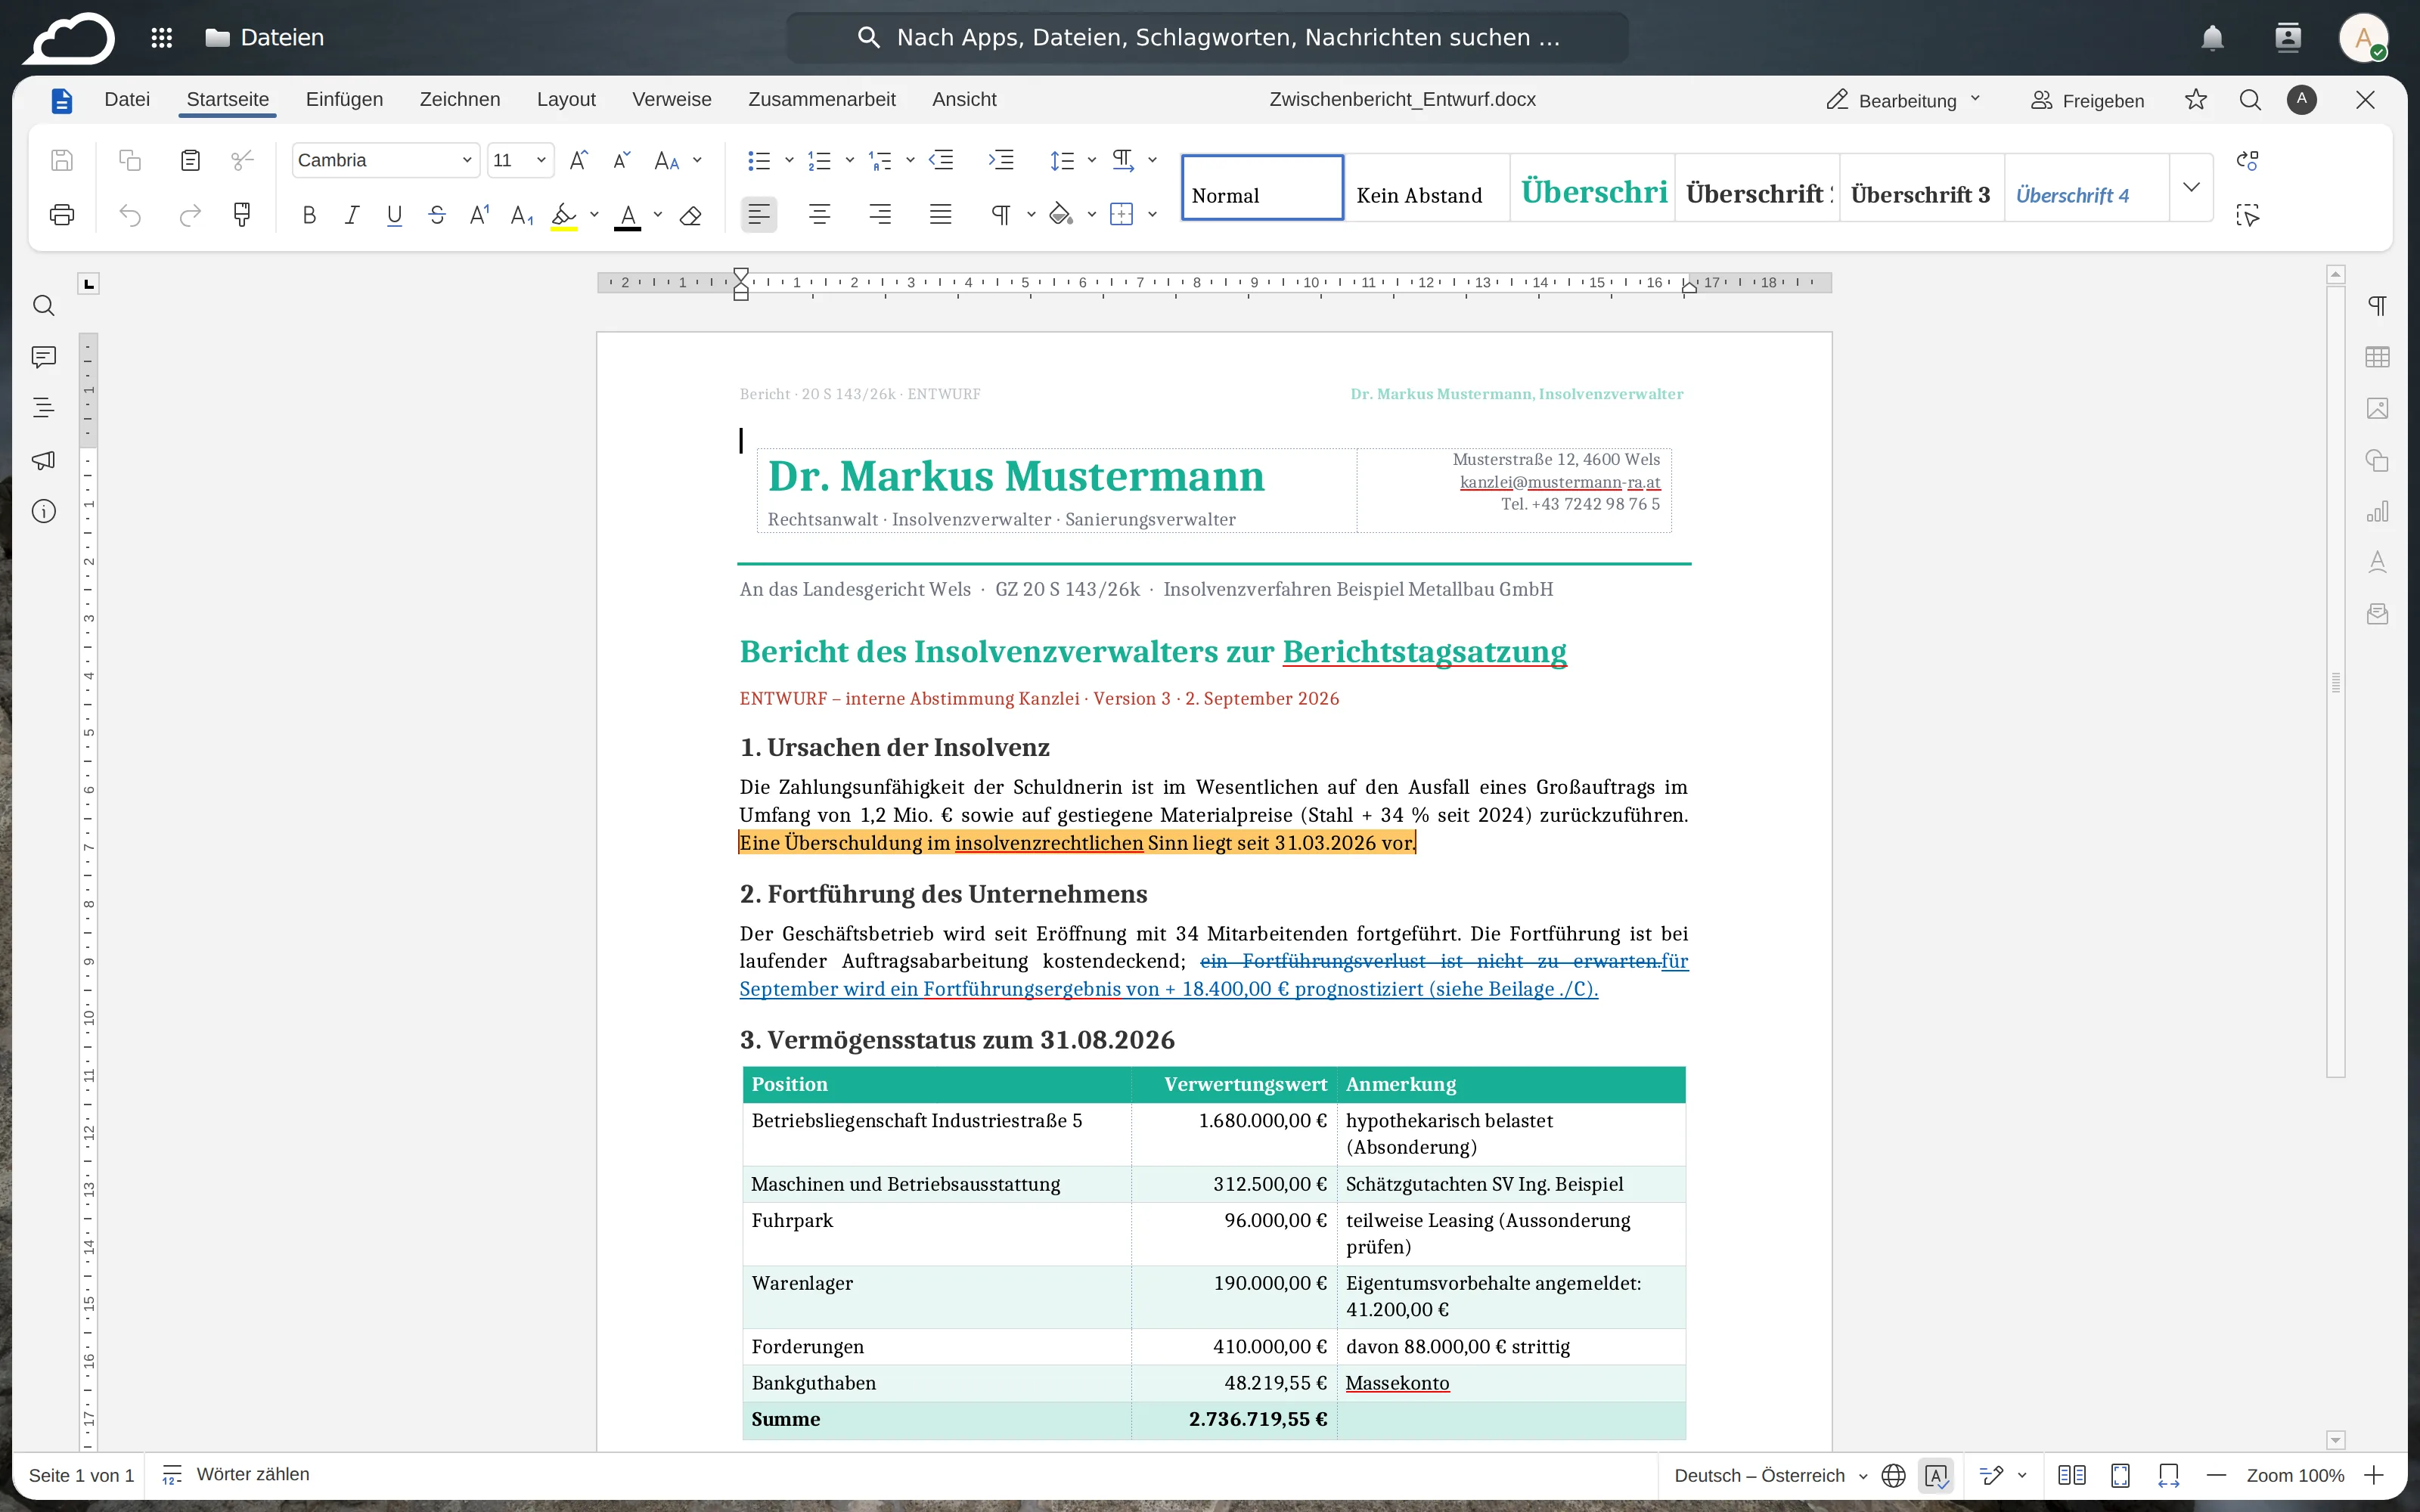Viewport: 2420px width, 1512px height.
Task: Click the clear formatting eraser icon
Action: point(690,215)
